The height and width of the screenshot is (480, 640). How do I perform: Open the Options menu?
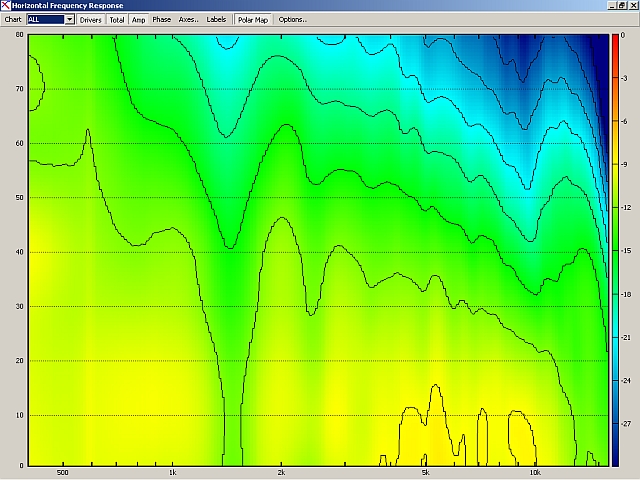point(292,20)
